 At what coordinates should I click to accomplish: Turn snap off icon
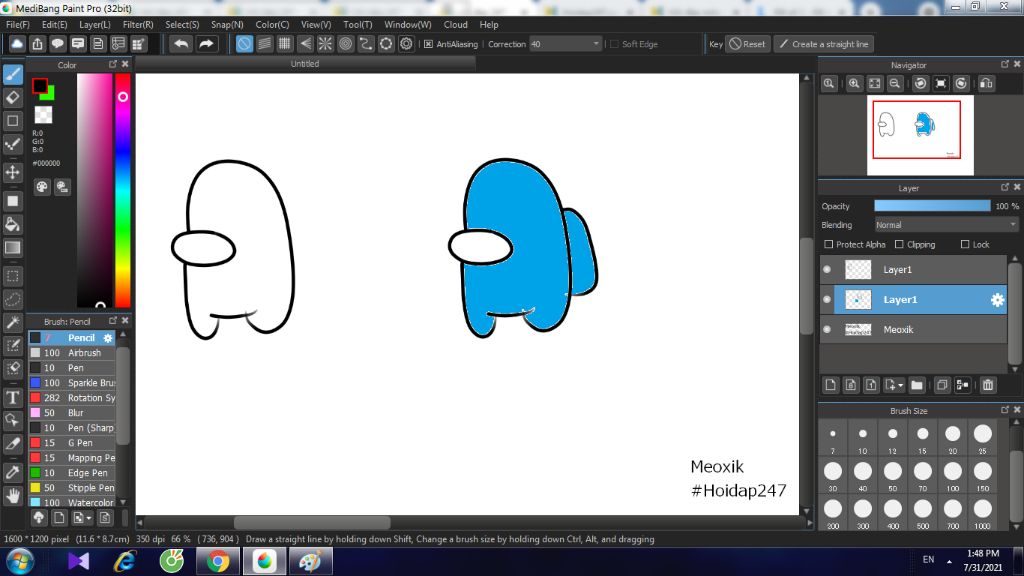click(x=244, y=44)
